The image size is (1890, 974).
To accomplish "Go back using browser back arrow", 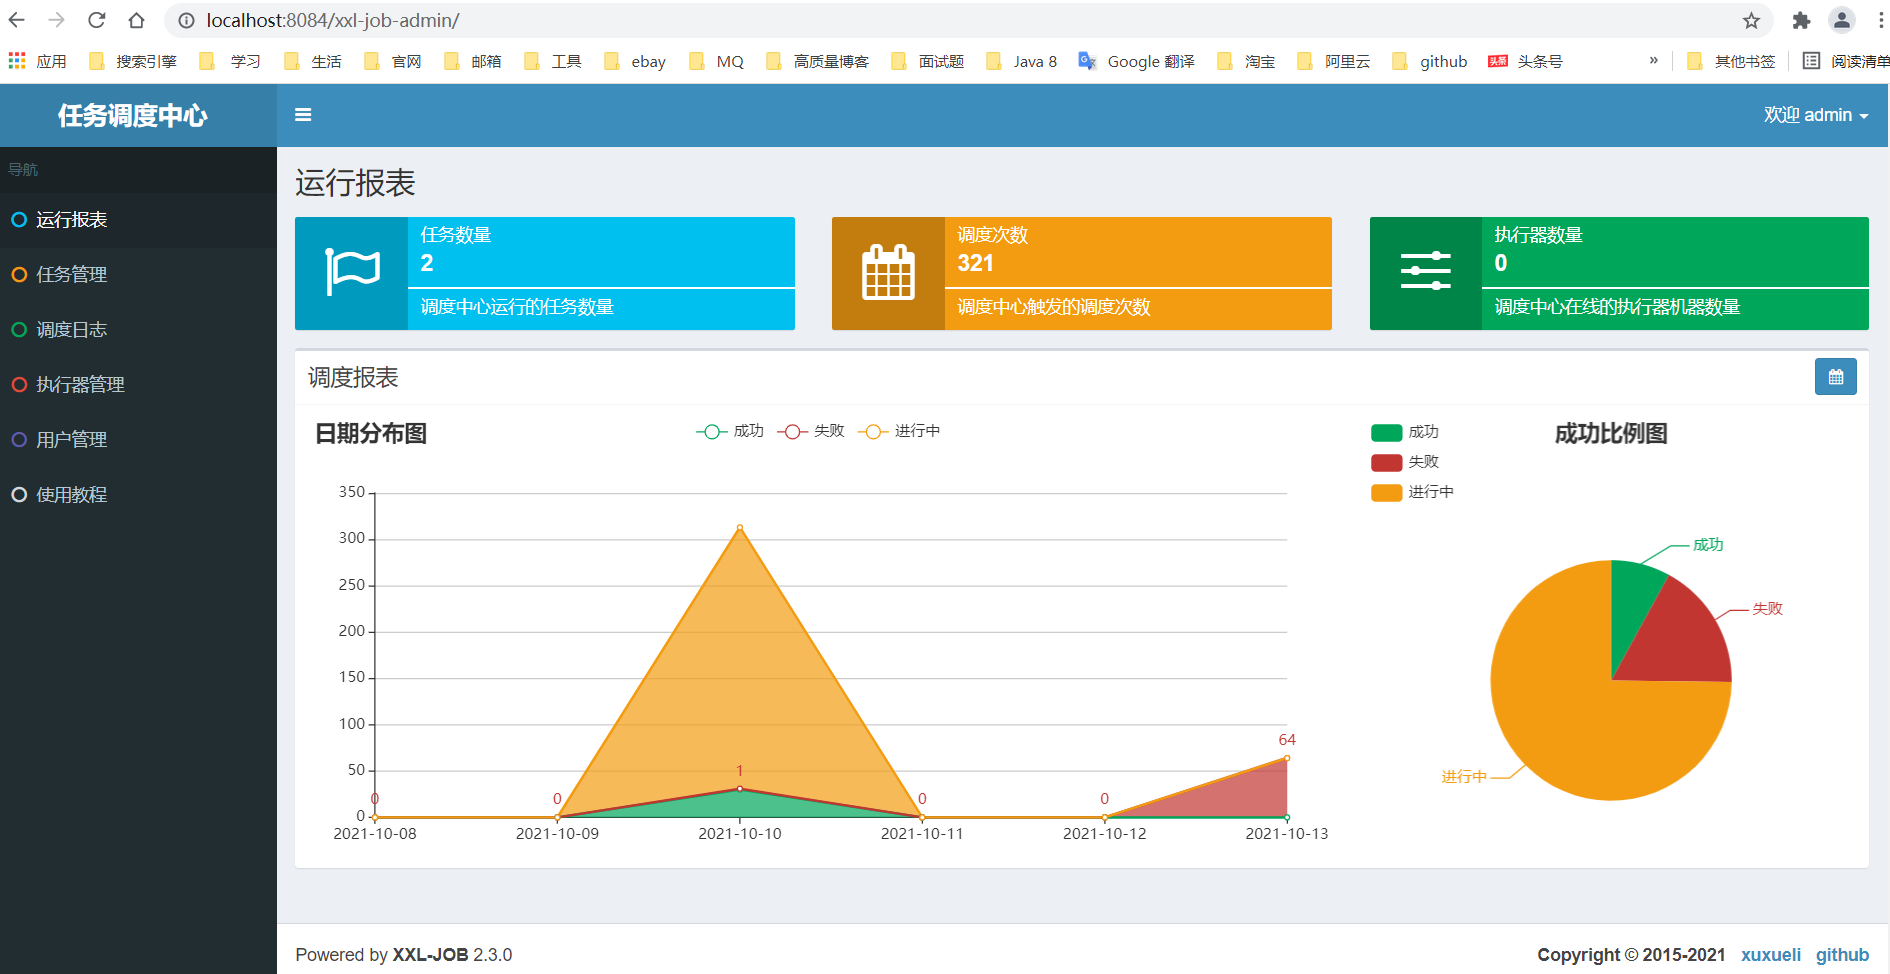I will [x=17, y=20].
